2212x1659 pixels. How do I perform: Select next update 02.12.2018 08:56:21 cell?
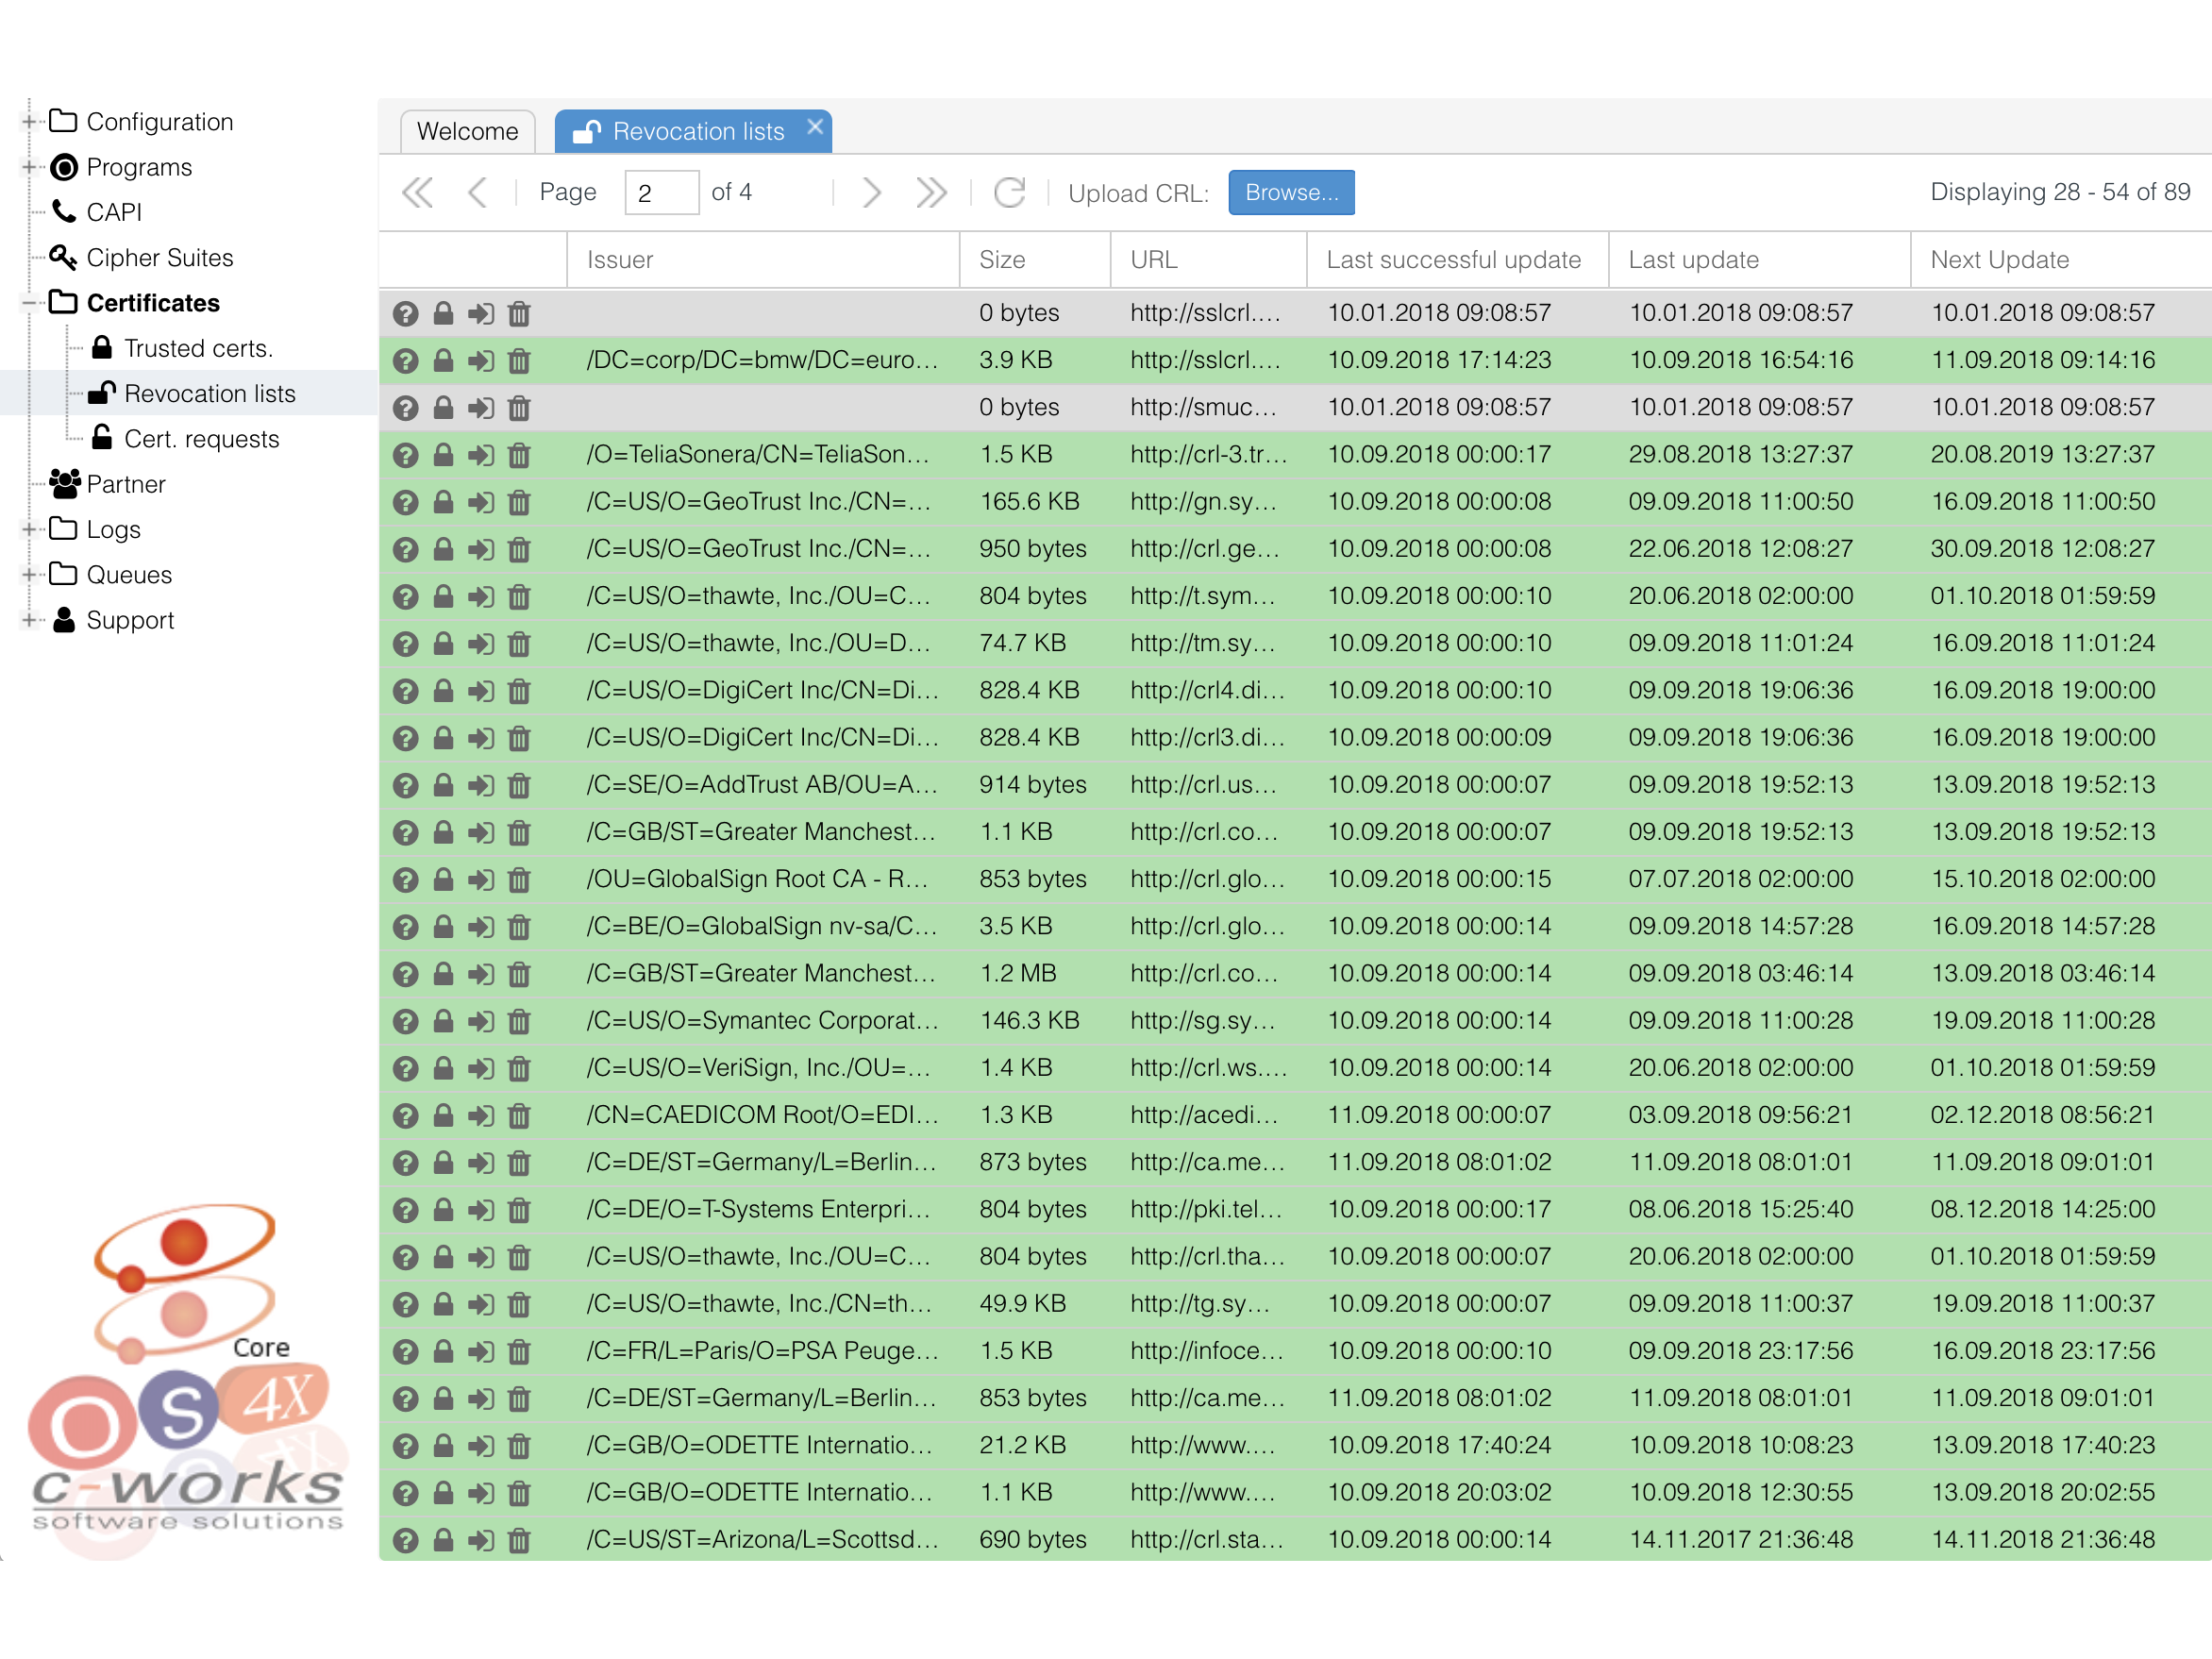(2060, 1115)
